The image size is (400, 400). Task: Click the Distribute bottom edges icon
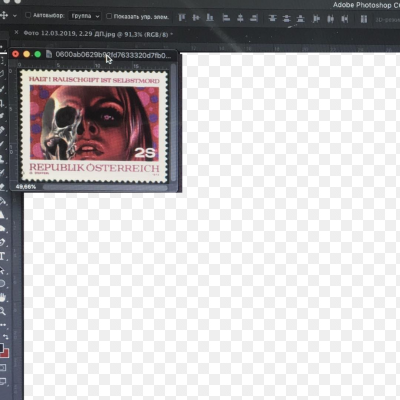[x=300, y=18]
